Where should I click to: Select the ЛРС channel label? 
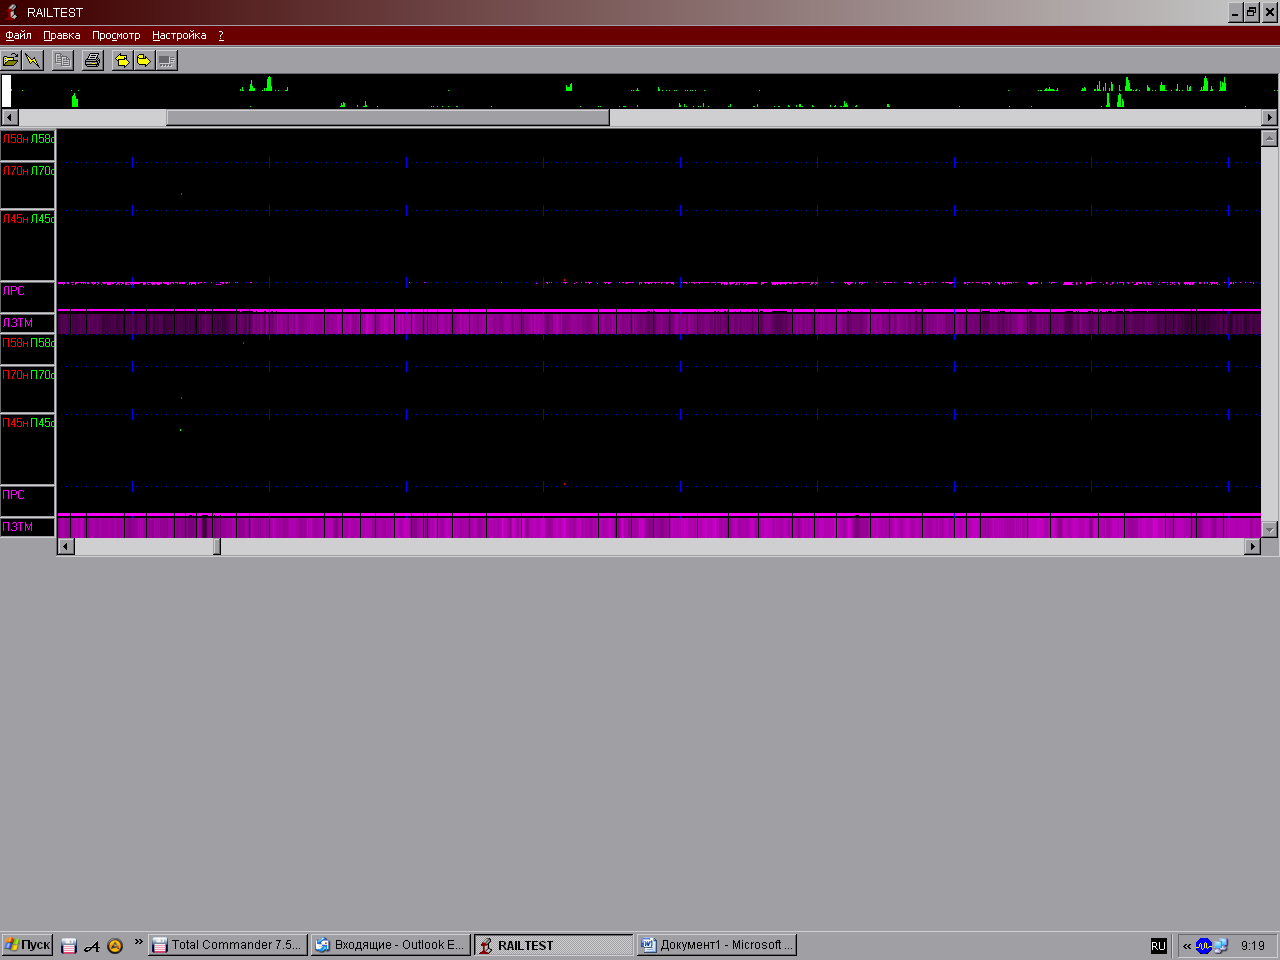[28, 297]
